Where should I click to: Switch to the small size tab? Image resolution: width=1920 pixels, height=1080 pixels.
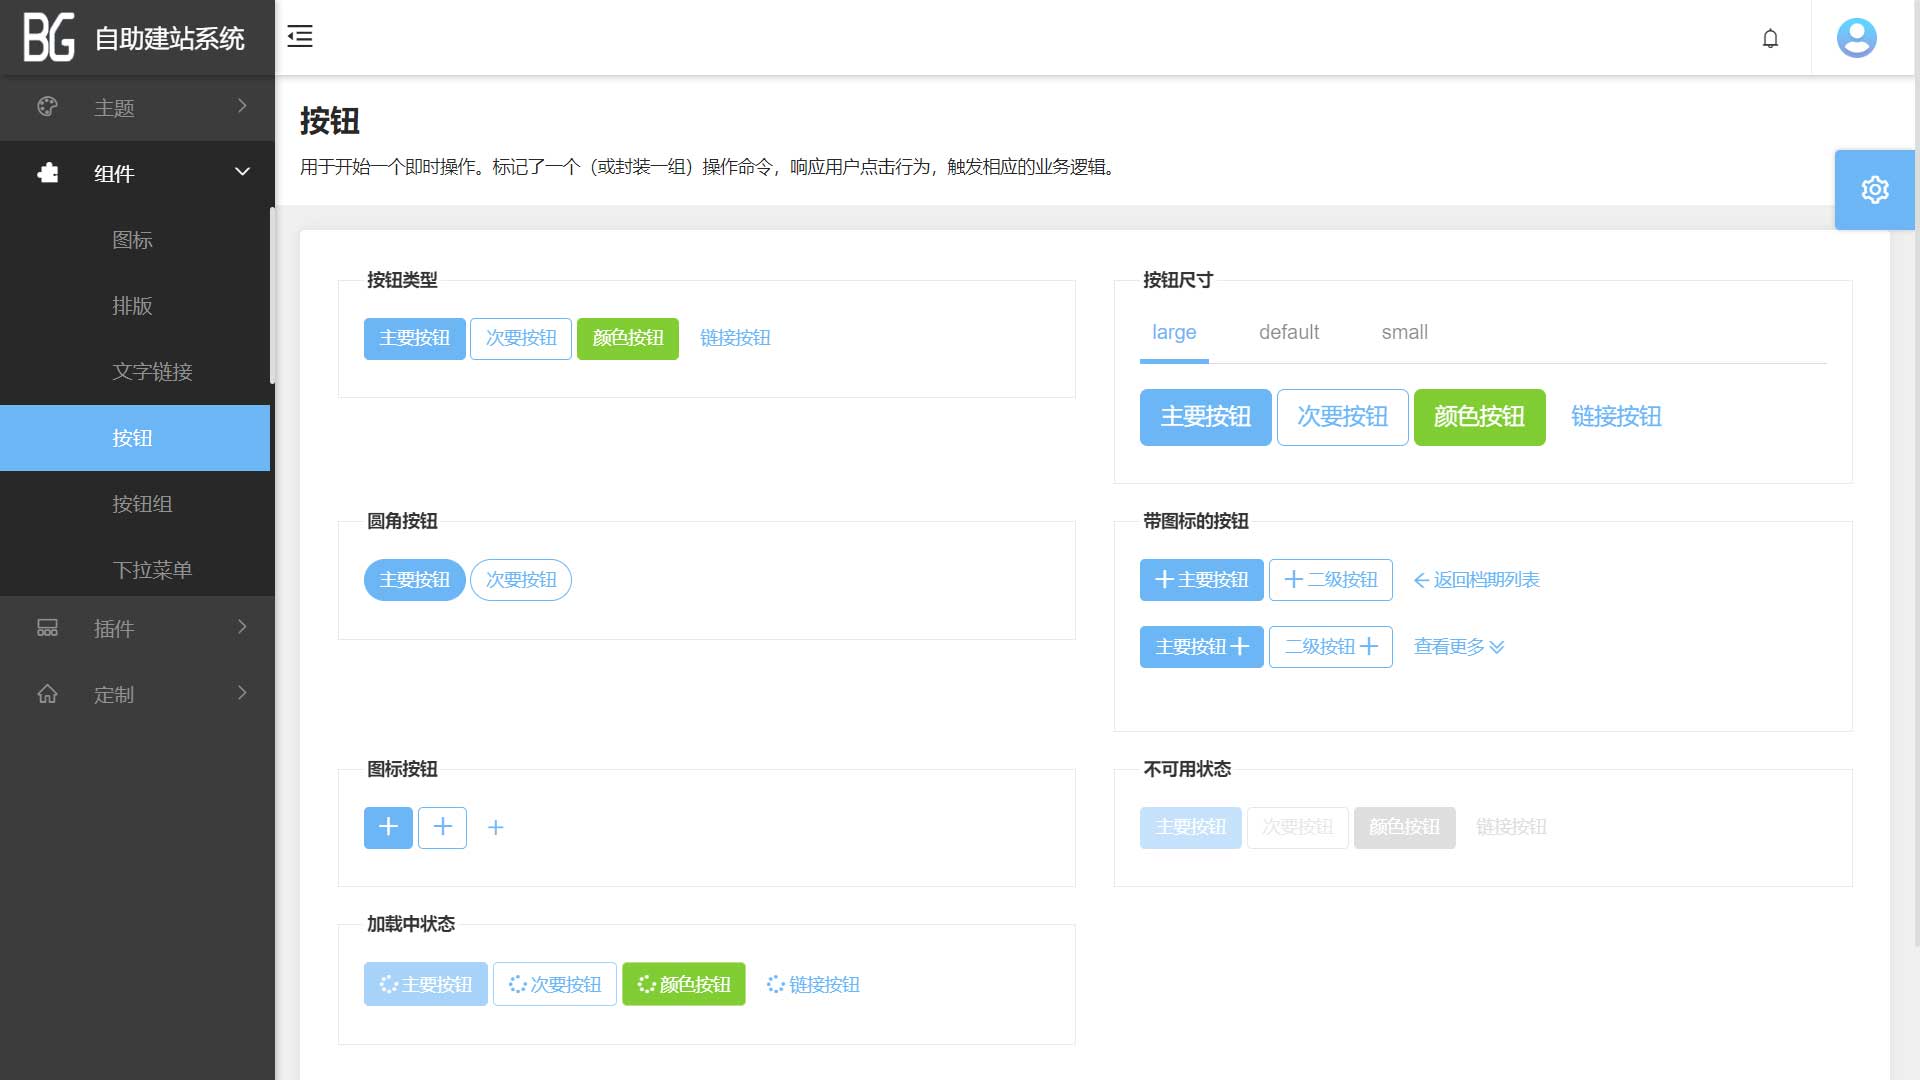coord(1404,332)
